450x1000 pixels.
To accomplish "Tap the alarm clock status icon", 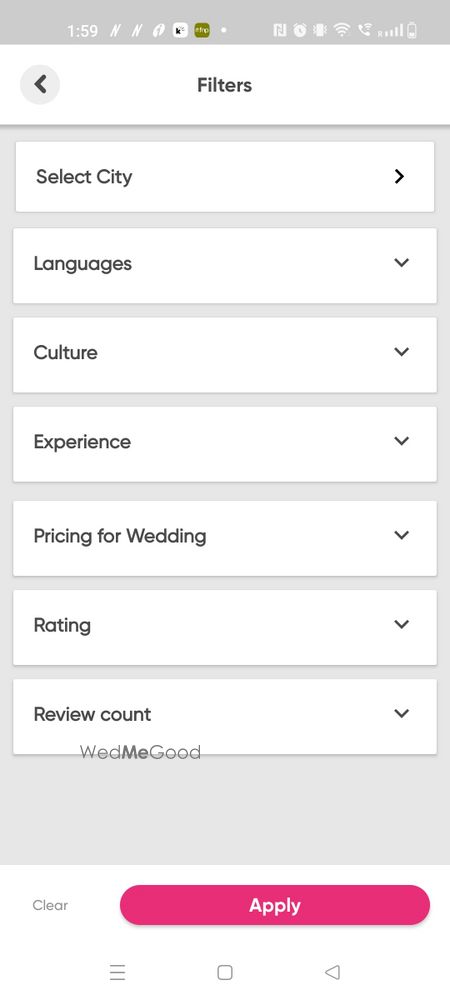I will click(300, 30).
